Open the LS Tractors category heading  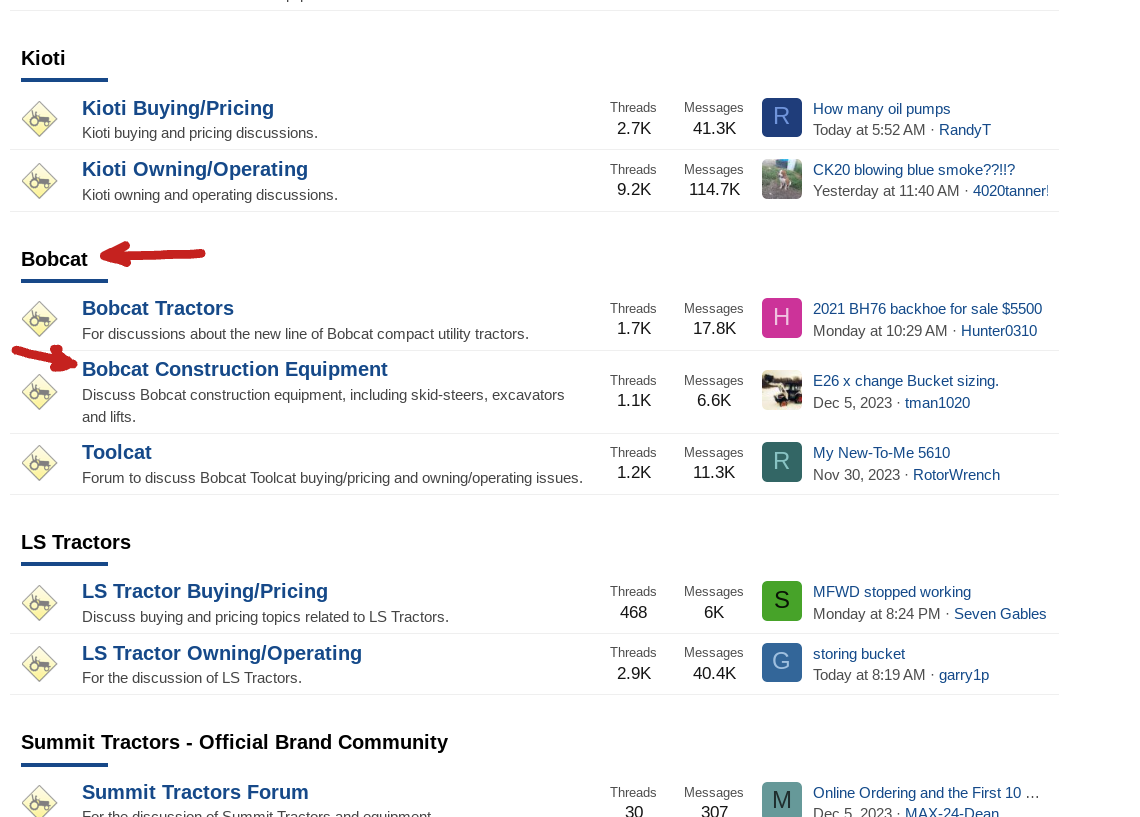[x=76, y=542]
